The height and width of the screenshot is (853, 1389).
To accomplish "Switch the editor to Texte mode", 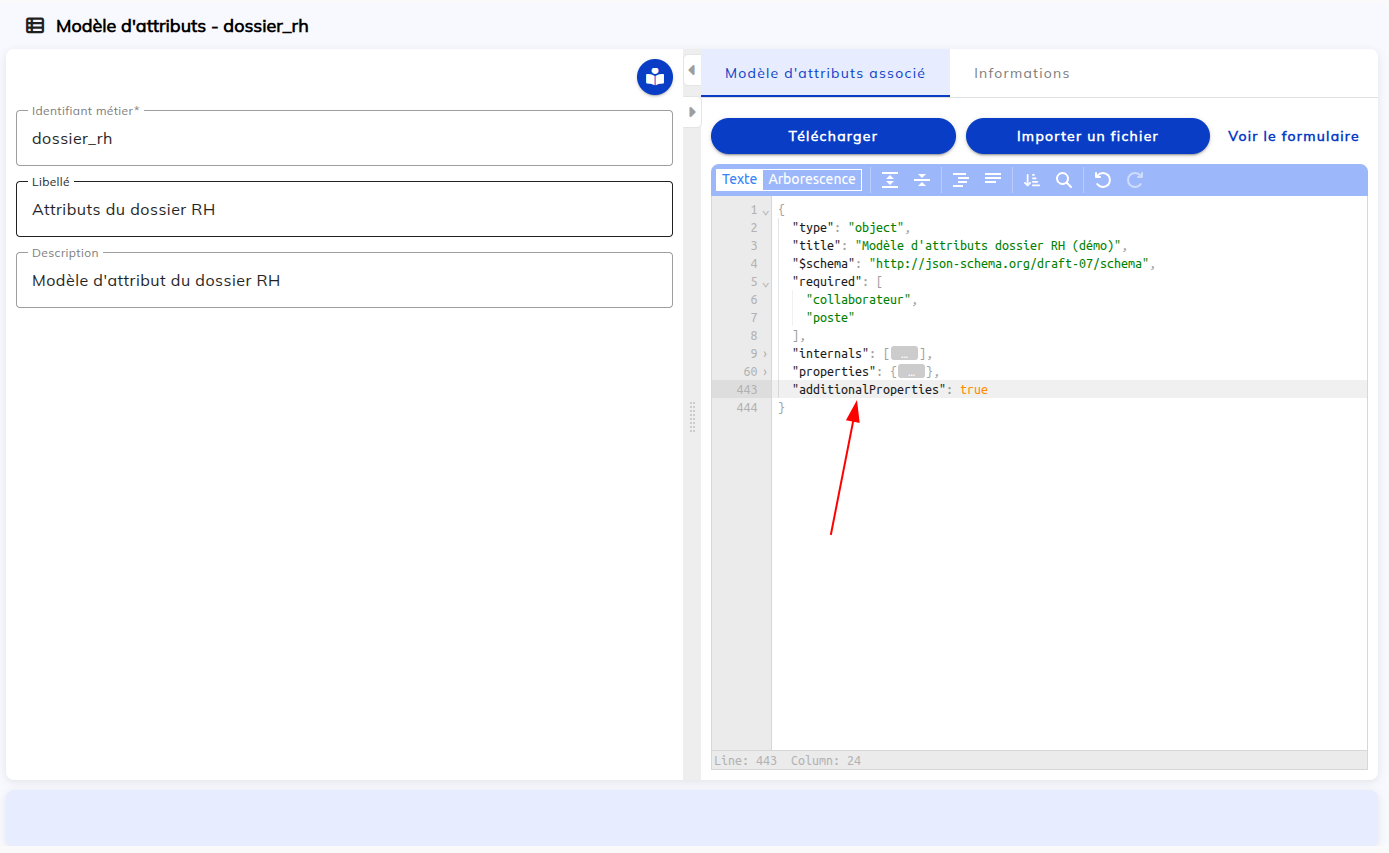I will point(739,180).
